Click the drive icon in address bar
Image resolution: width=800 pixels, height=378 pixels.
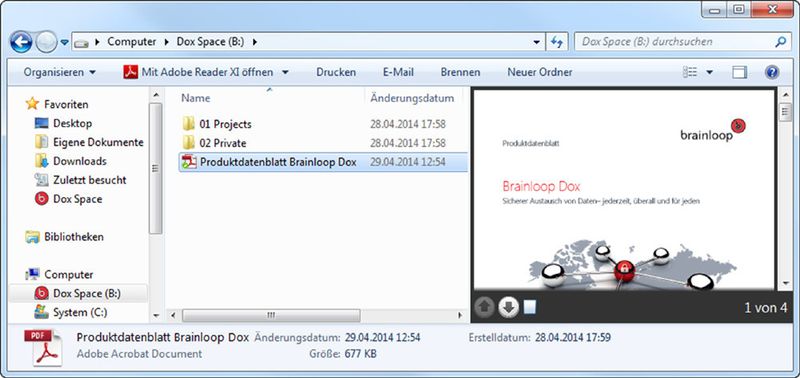(x=82, y=43)
